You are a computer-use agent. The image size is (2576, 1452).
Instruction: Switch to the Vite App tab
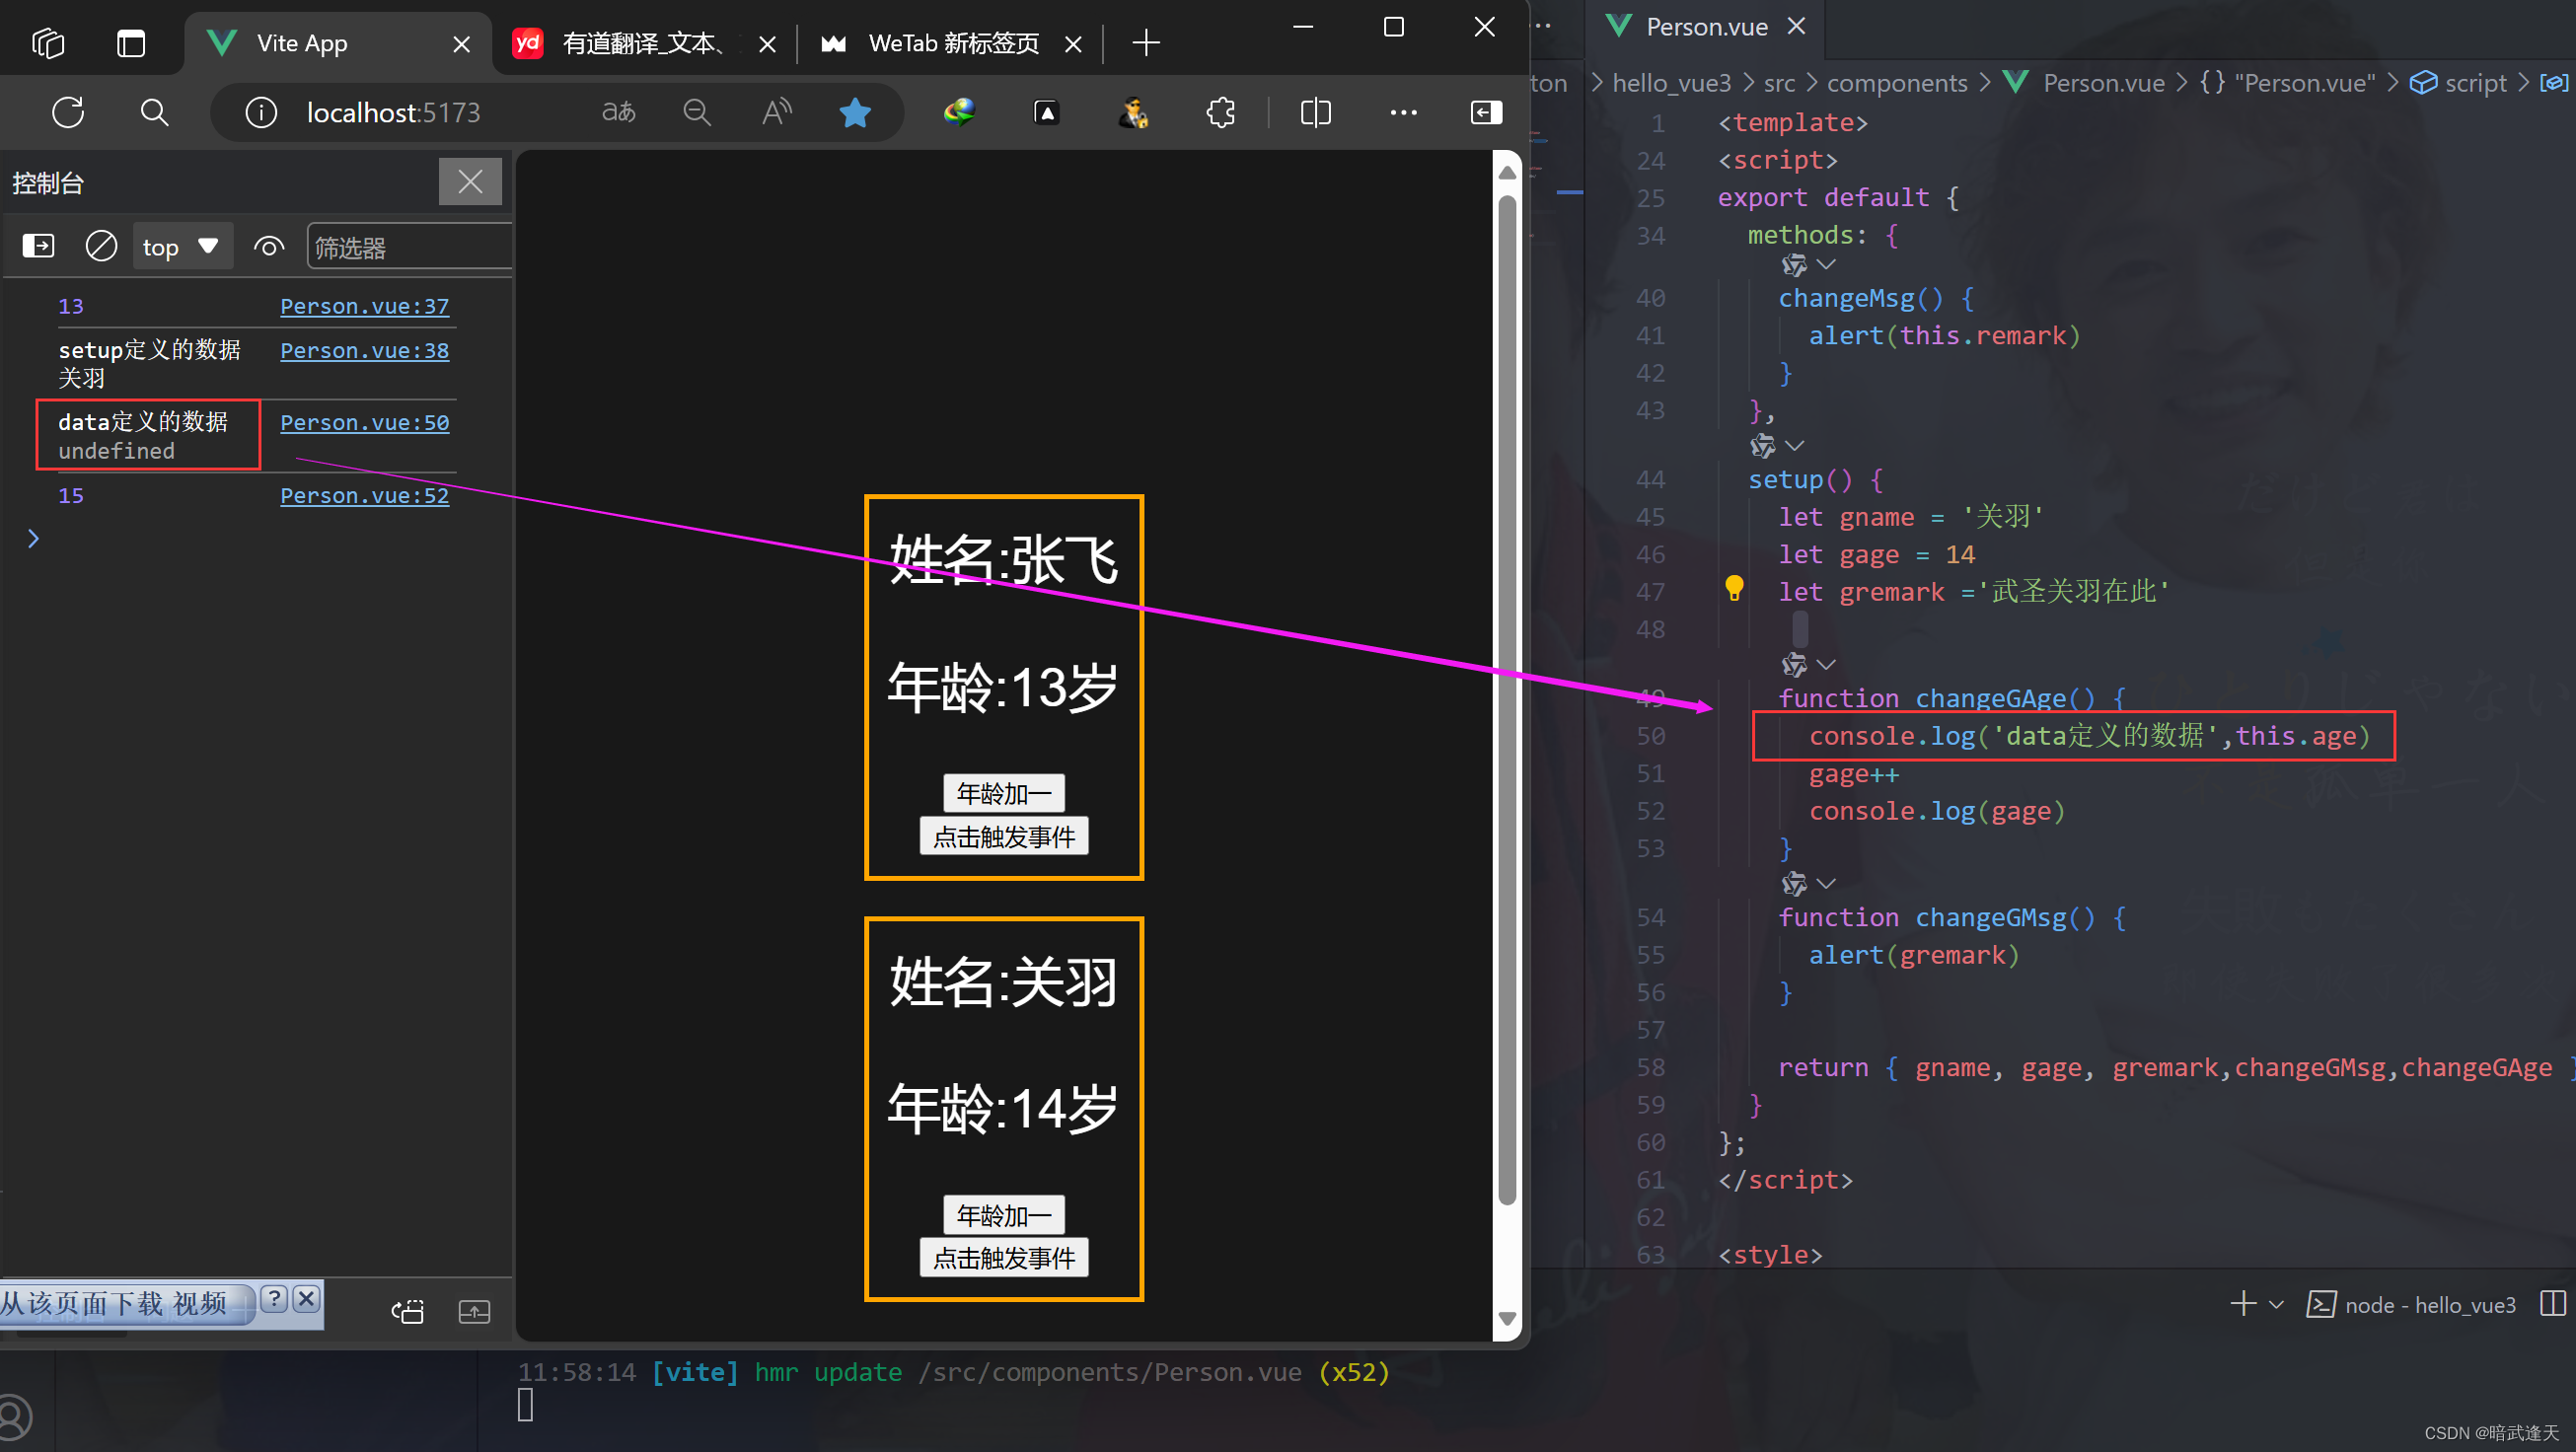[325, 43]
